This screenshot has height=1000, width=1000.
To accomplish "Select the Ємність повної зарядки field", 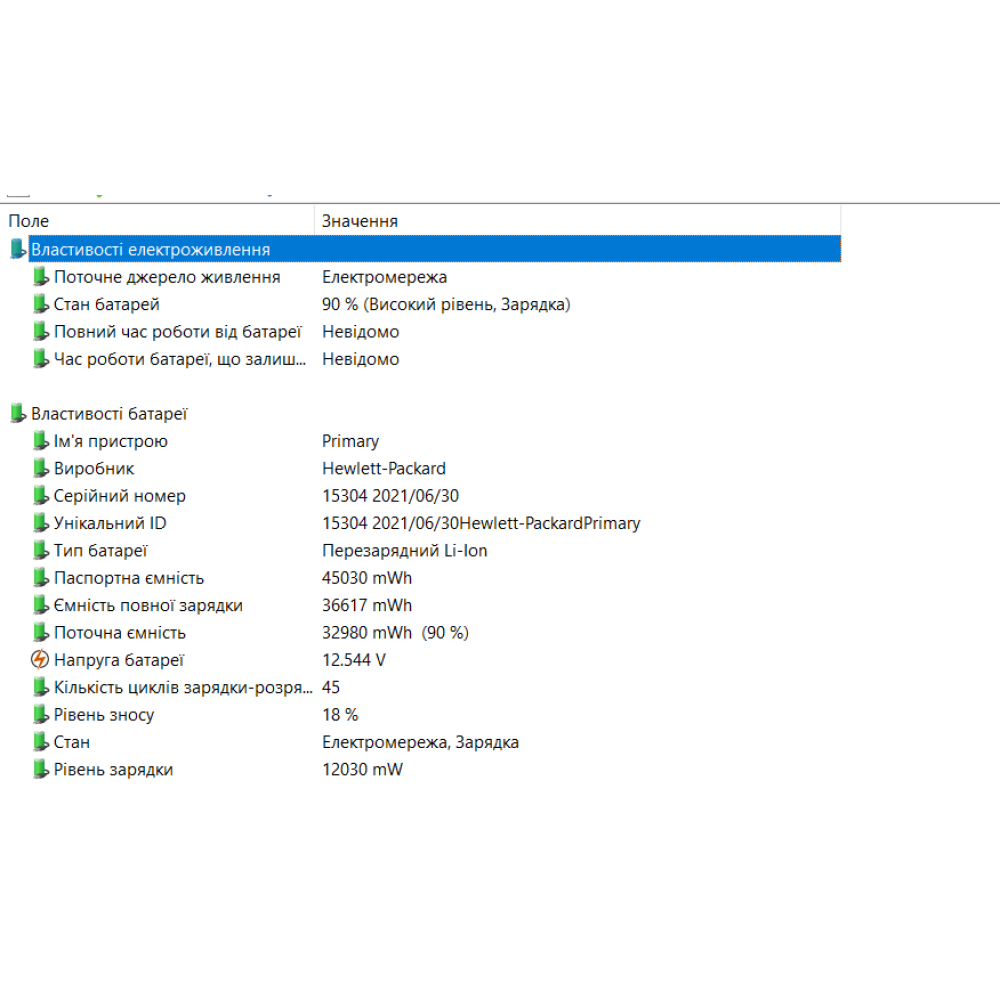I will tap(148, 605).
